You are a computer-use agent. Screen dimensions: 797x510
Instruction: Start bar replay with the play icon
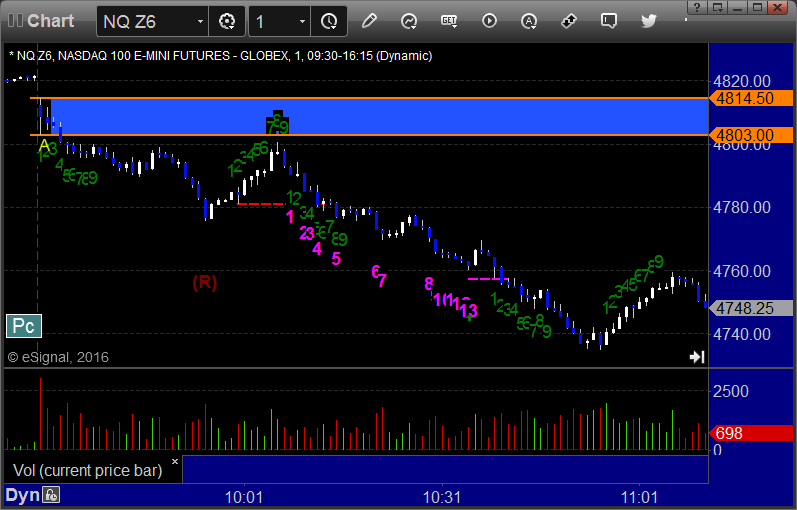coord(489,21)
